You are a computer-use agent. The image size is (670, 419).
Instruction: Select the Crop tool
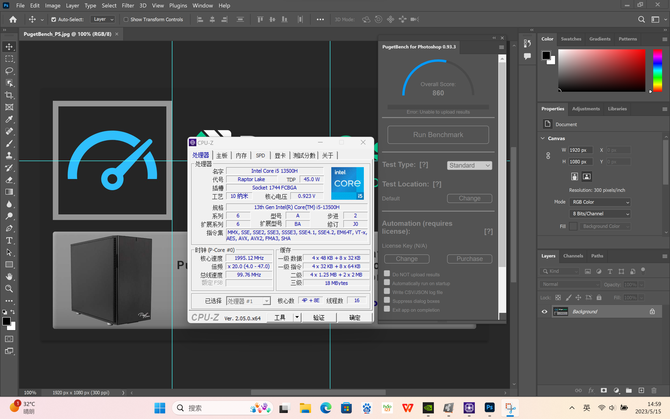[x=9, y=95]
